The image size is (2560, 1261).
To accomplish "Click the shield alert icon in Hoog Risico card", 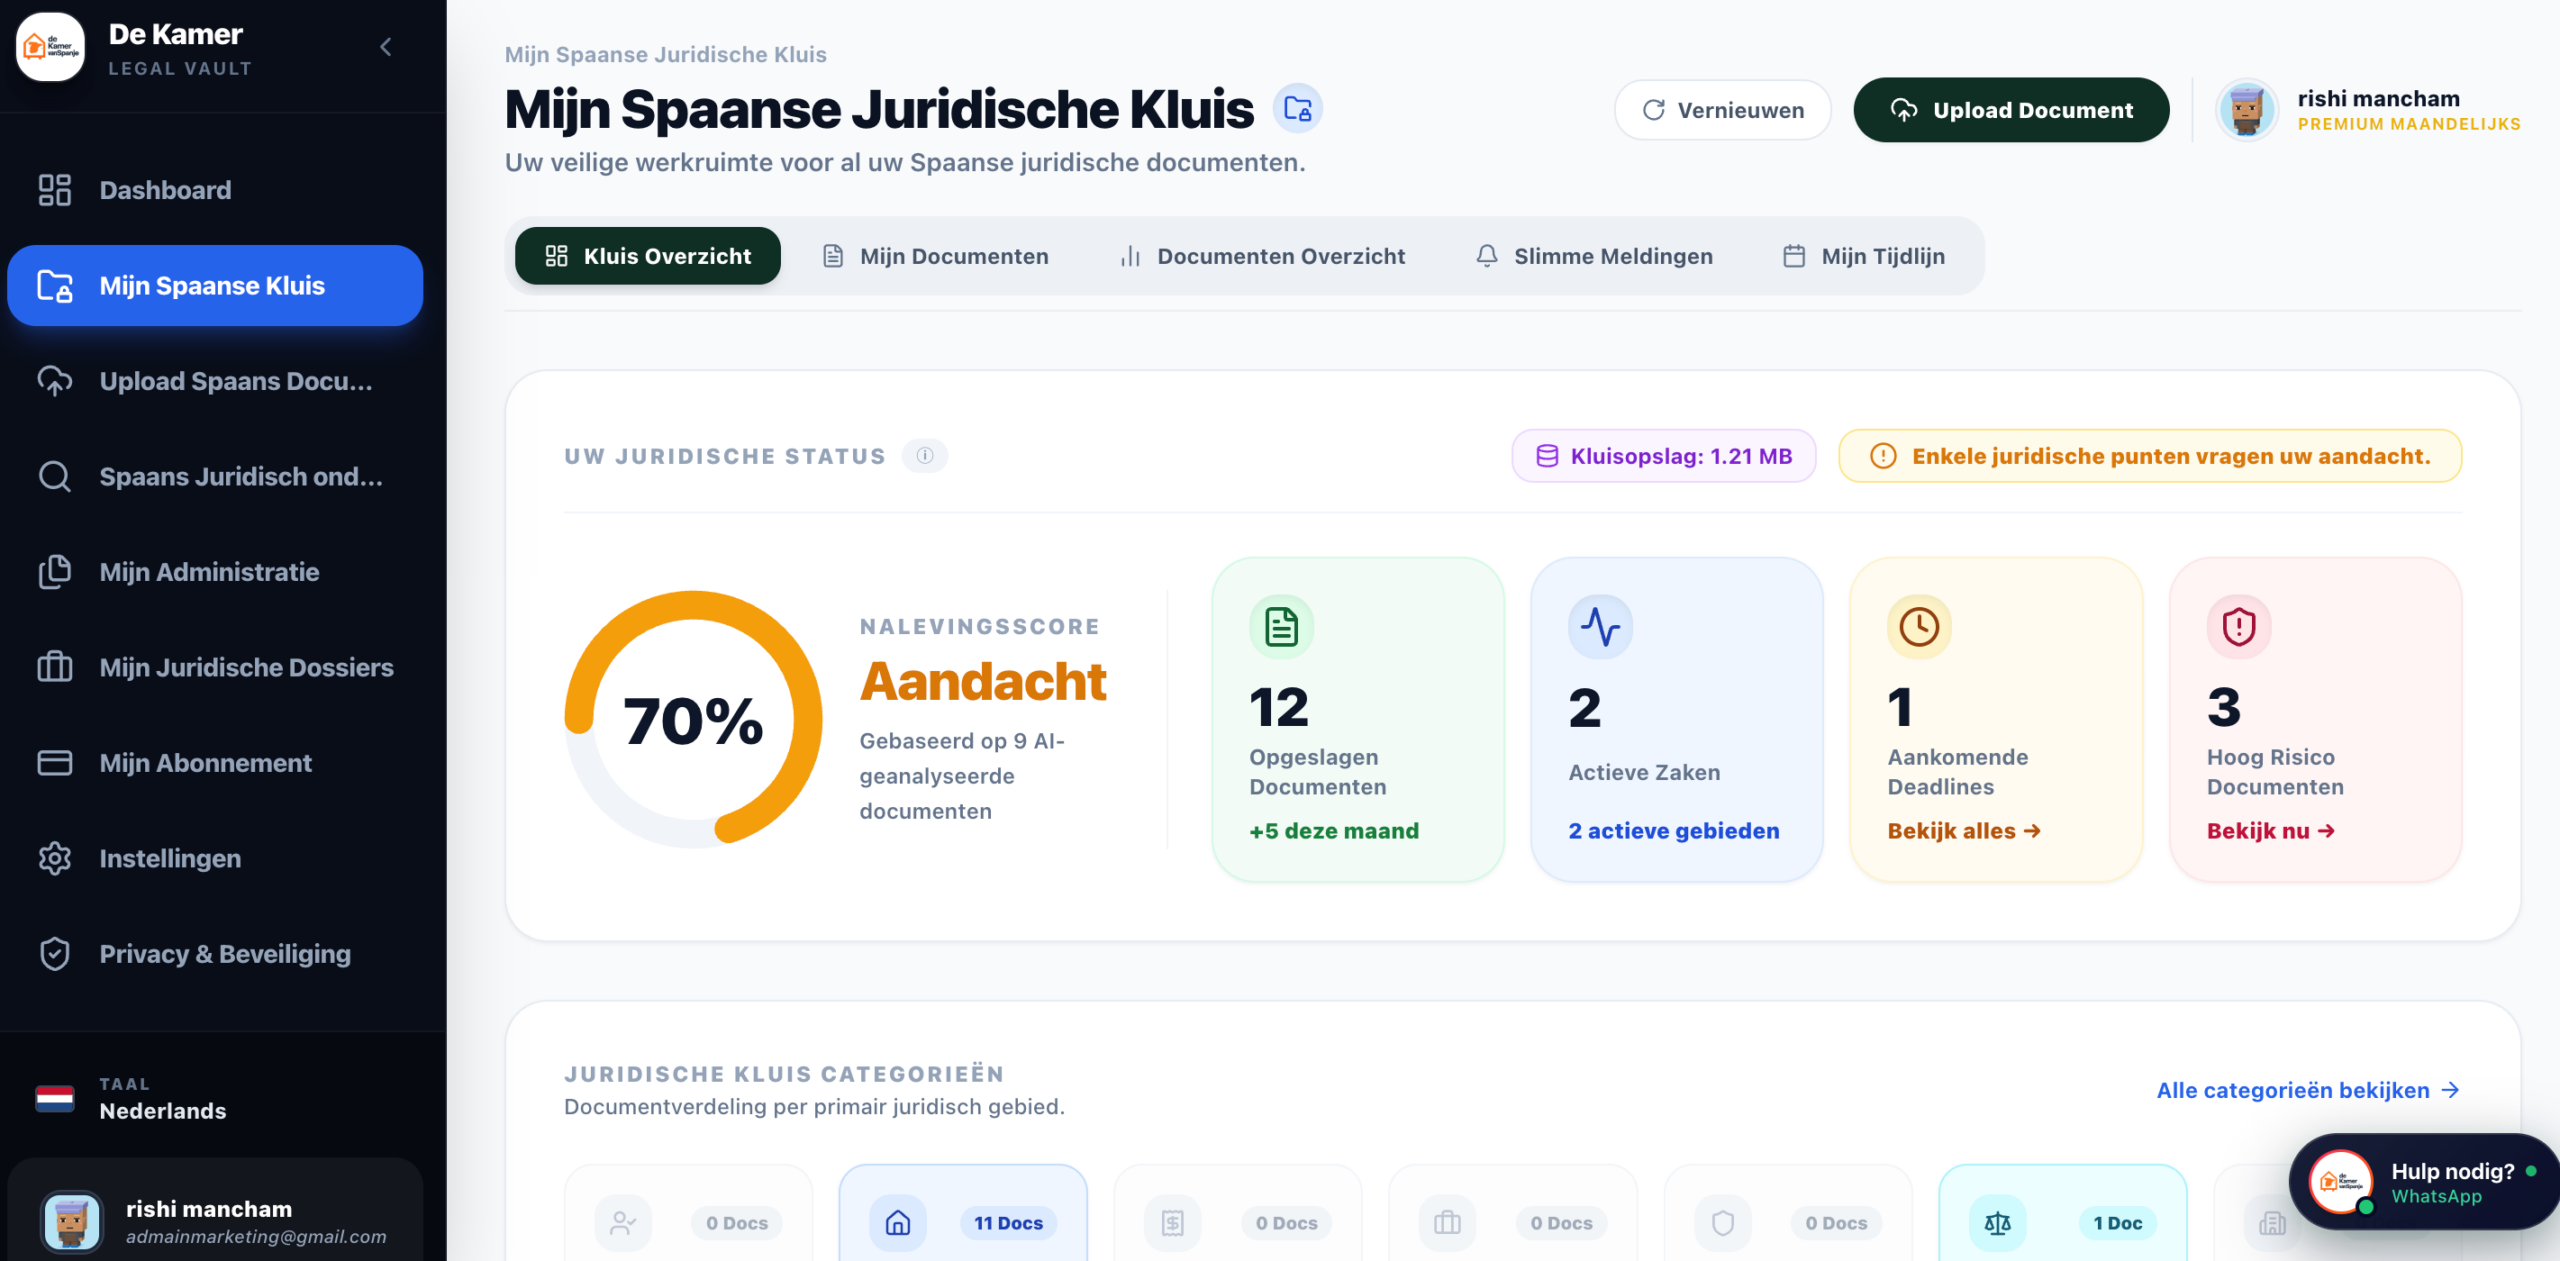I will pos(2239,627).
